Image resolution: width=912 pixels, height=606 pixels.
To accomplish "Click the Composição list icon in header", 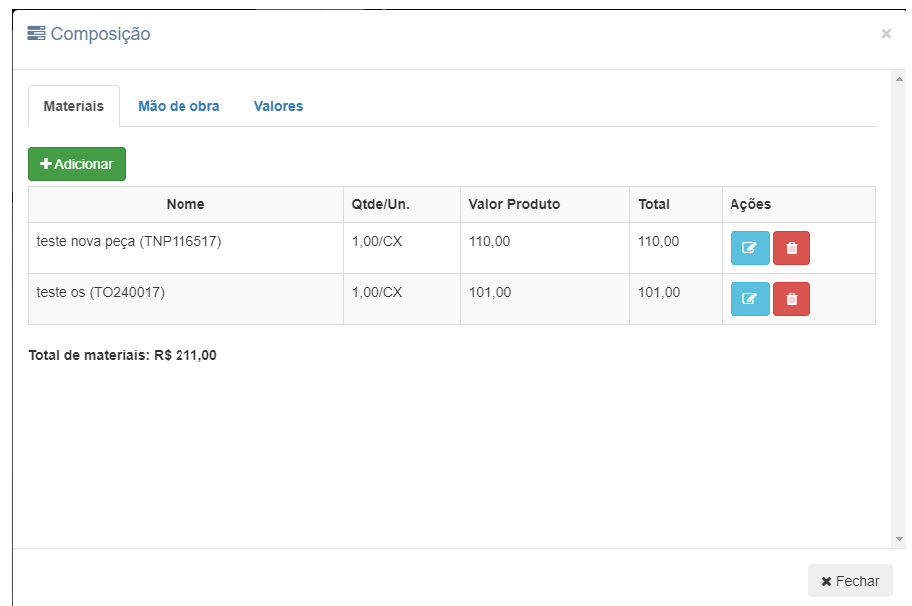I will pyautogui.click(x=37, y=34).
